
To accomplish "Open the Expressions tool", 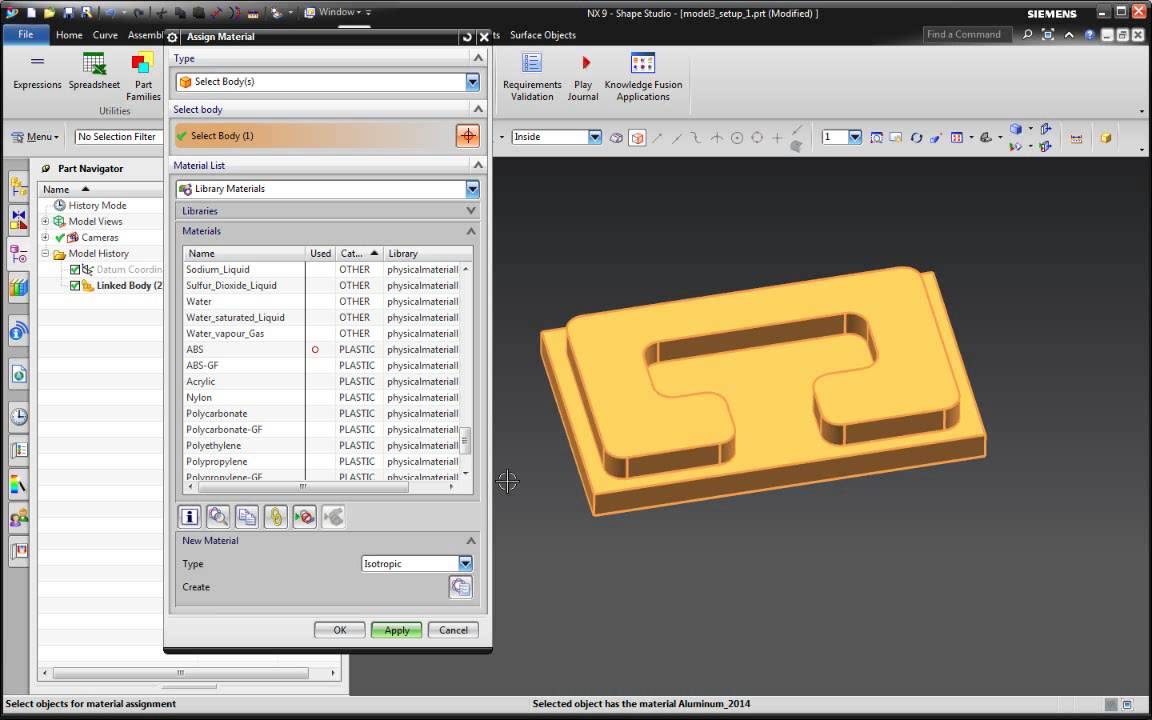I will click(x=37, y=71).
